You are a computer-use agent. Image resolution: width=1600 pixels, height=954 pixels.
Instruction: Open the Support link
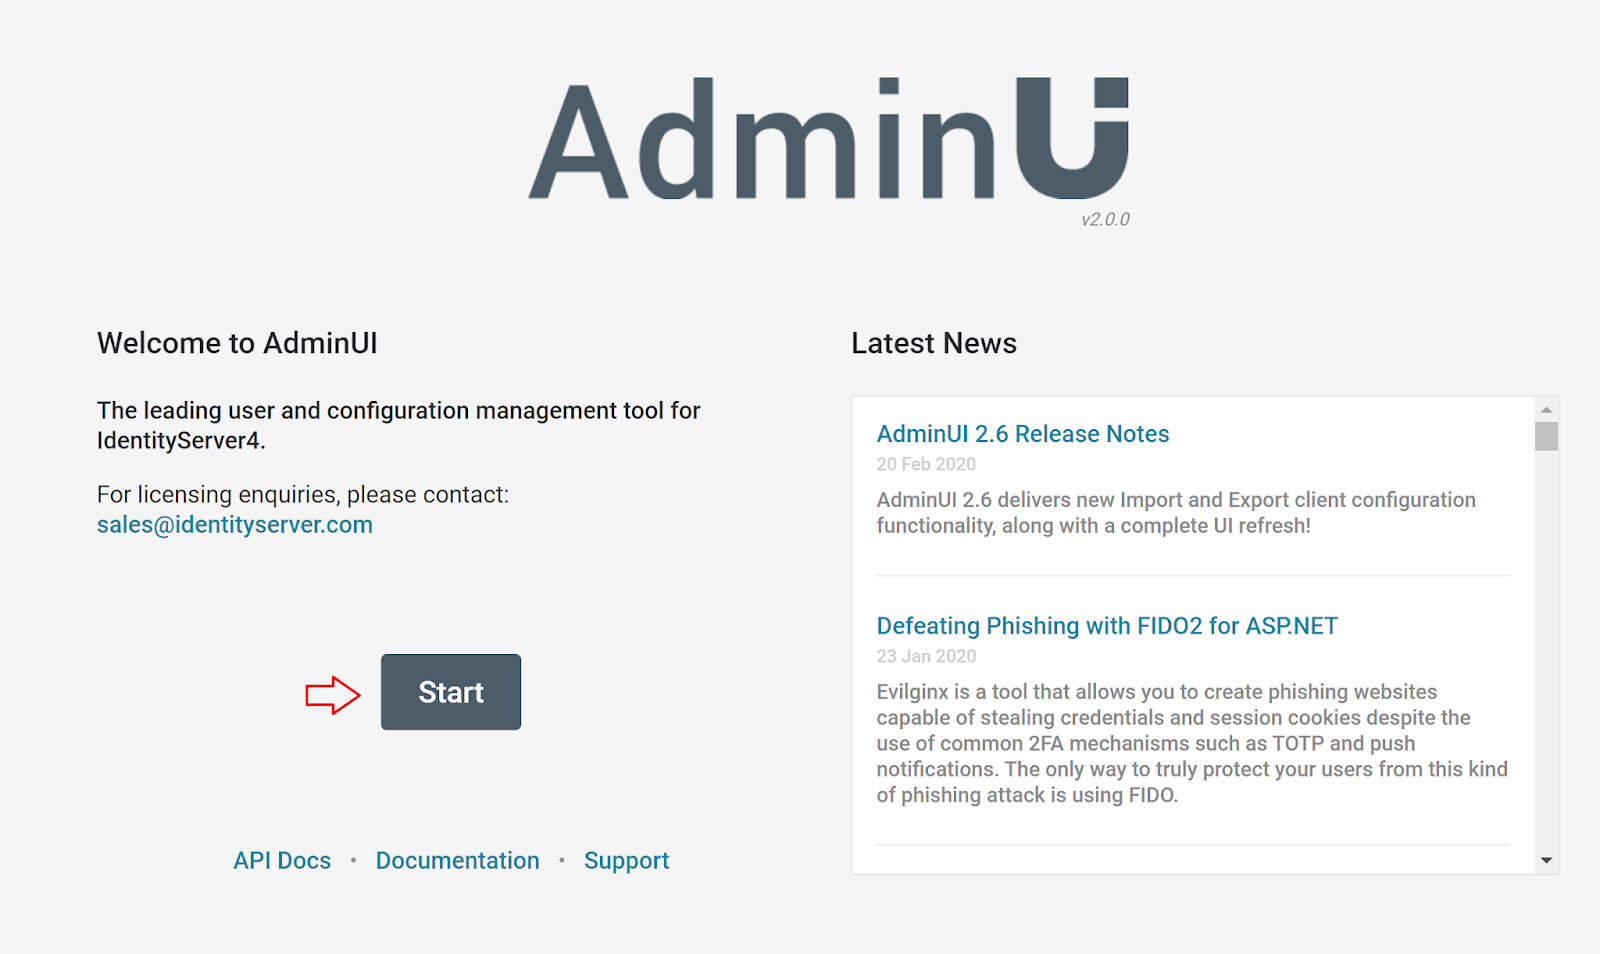pyautogui.click(x=627, y=861)
